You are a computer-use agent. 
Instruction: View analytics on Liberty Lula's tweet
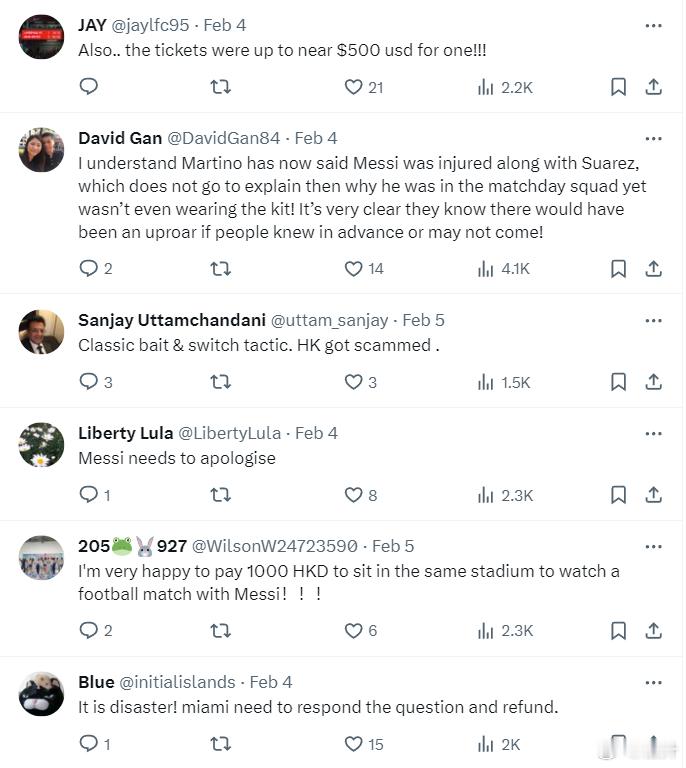point(487,495)
